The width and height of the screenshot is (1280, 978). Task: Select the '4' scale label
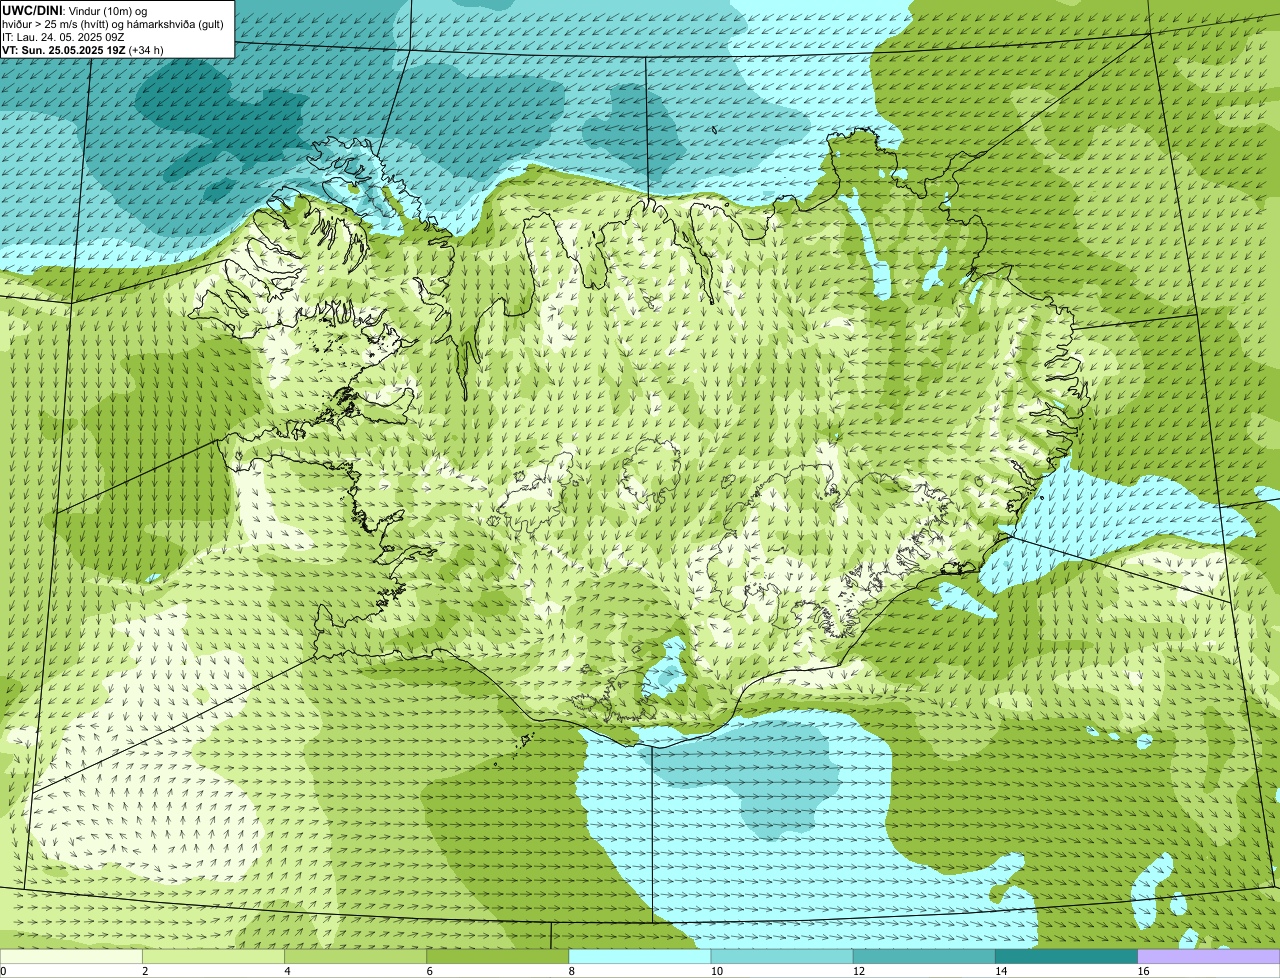[287, 971]
